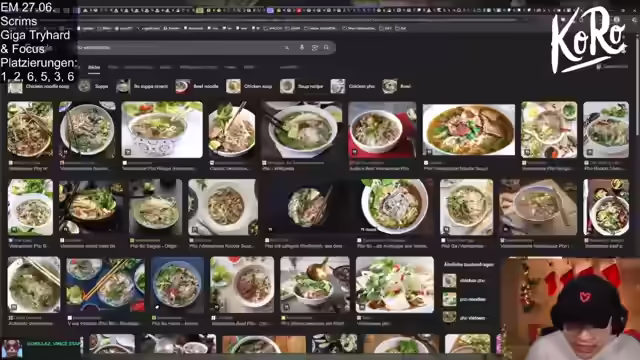Select the Bilder tab
The height and width of the screenshot is (360, 640).
(94, 67)
